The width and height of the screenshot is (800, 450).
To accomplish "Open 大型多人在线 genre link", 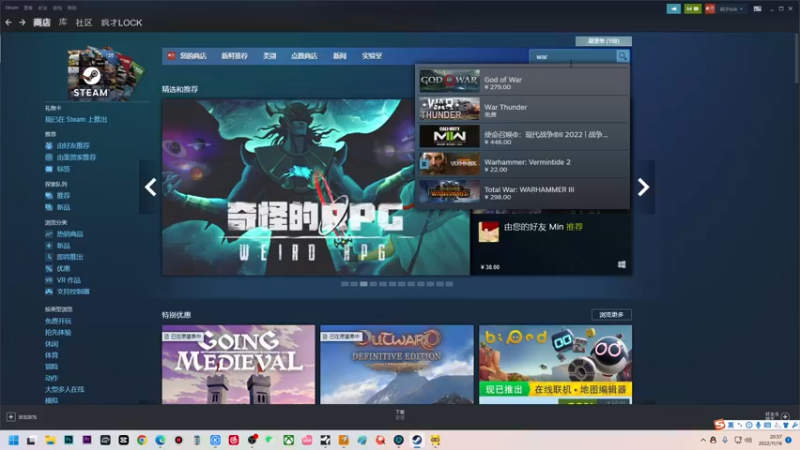I will 65,389.
